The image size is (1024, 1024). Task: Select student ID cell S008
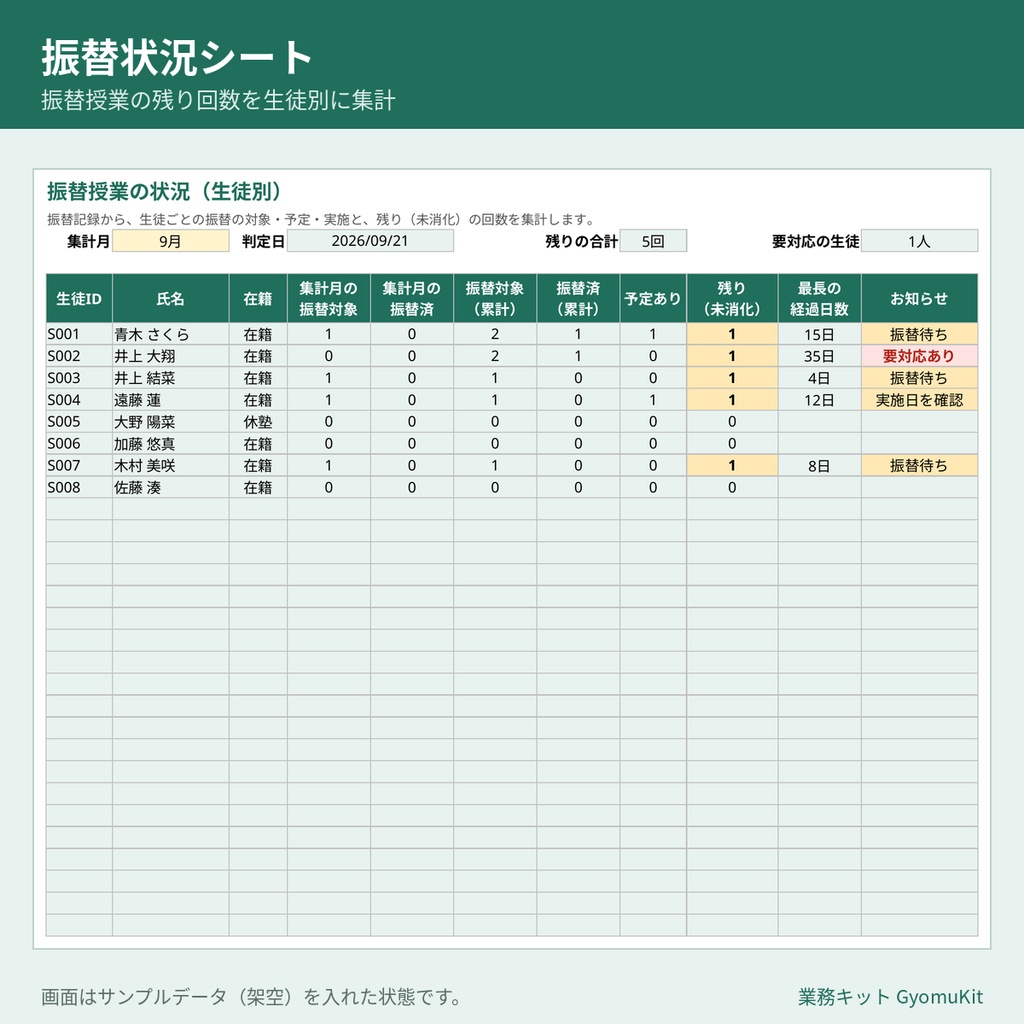79,487
